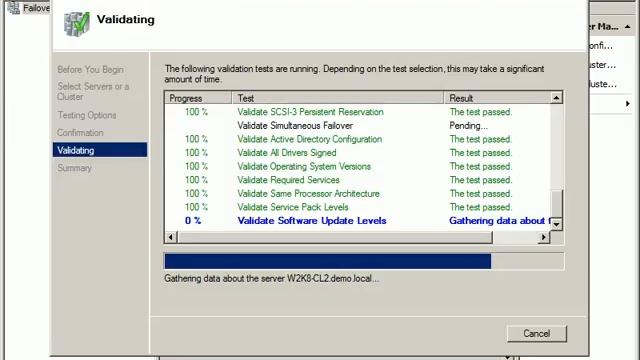This screenshot has width=640, height=360.
Task: Select the Testing Options step
Action: click(x=87, y=115)
